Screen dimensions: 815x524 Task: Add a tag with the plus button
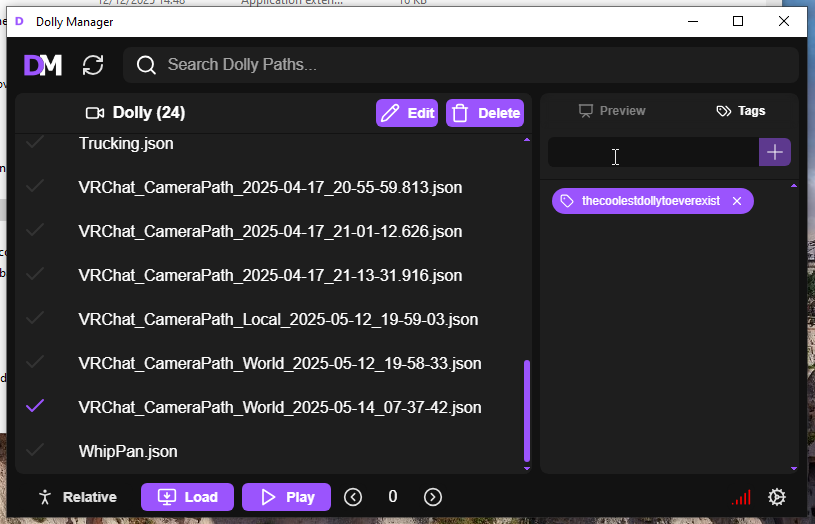pyautogui.click(x=775, y=152)
